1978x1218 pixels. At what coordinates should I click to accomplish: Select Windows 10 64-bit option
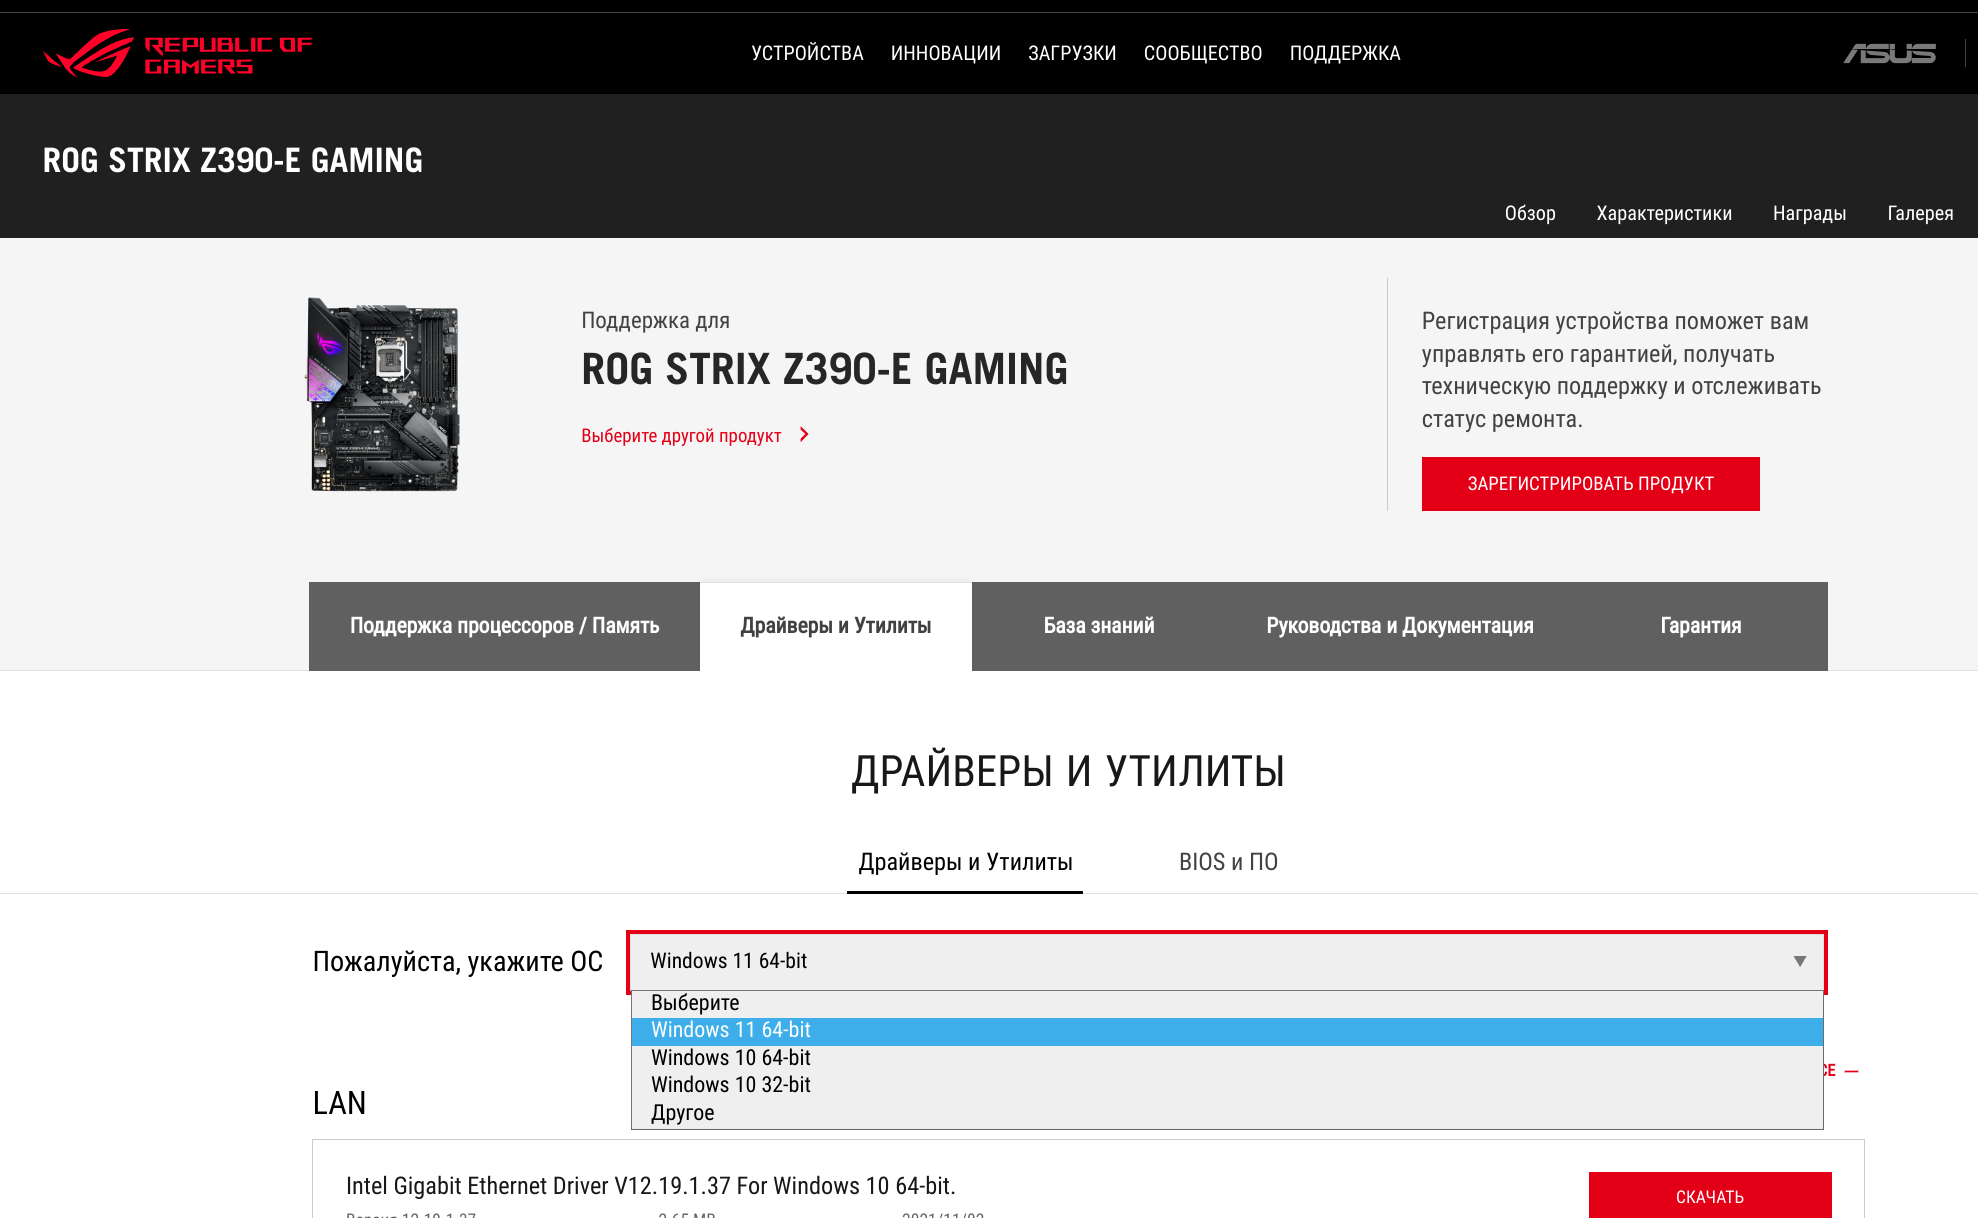(731, 1058)
